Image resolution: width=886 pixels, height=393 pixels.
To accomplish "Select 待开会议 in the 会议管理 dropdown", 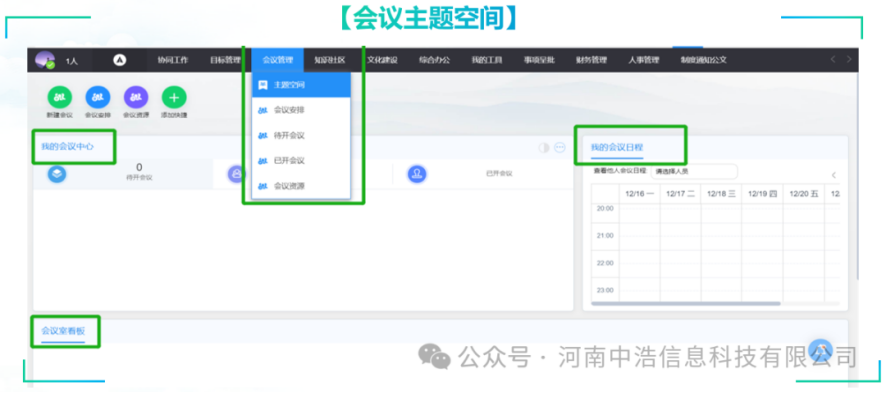I will (x=301, y=136).
